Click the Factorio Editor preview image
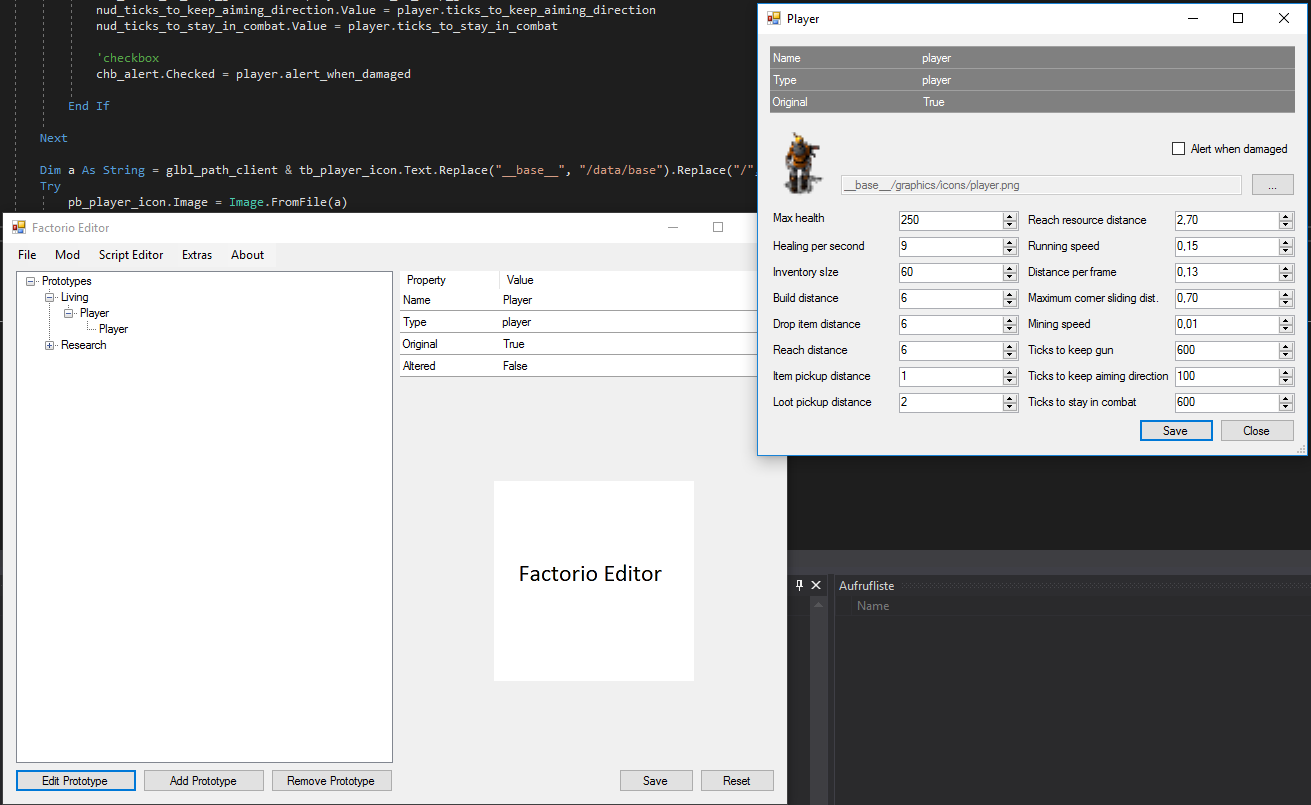 click(594, 581)
